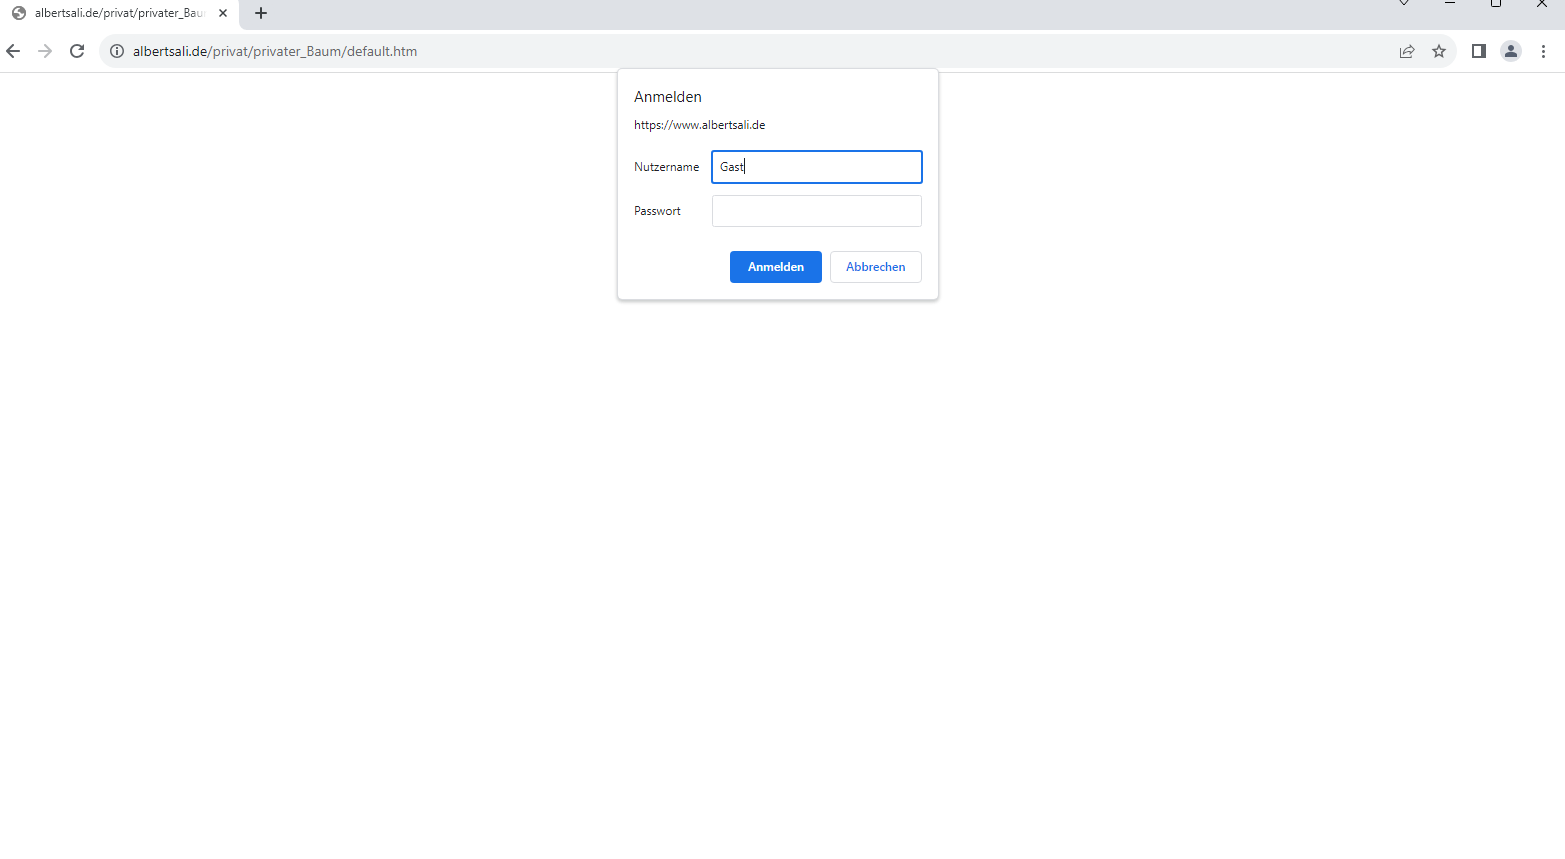Share this page using the share icon
This screenshot has width=1565, height=859.
[x=1407, y=51]
